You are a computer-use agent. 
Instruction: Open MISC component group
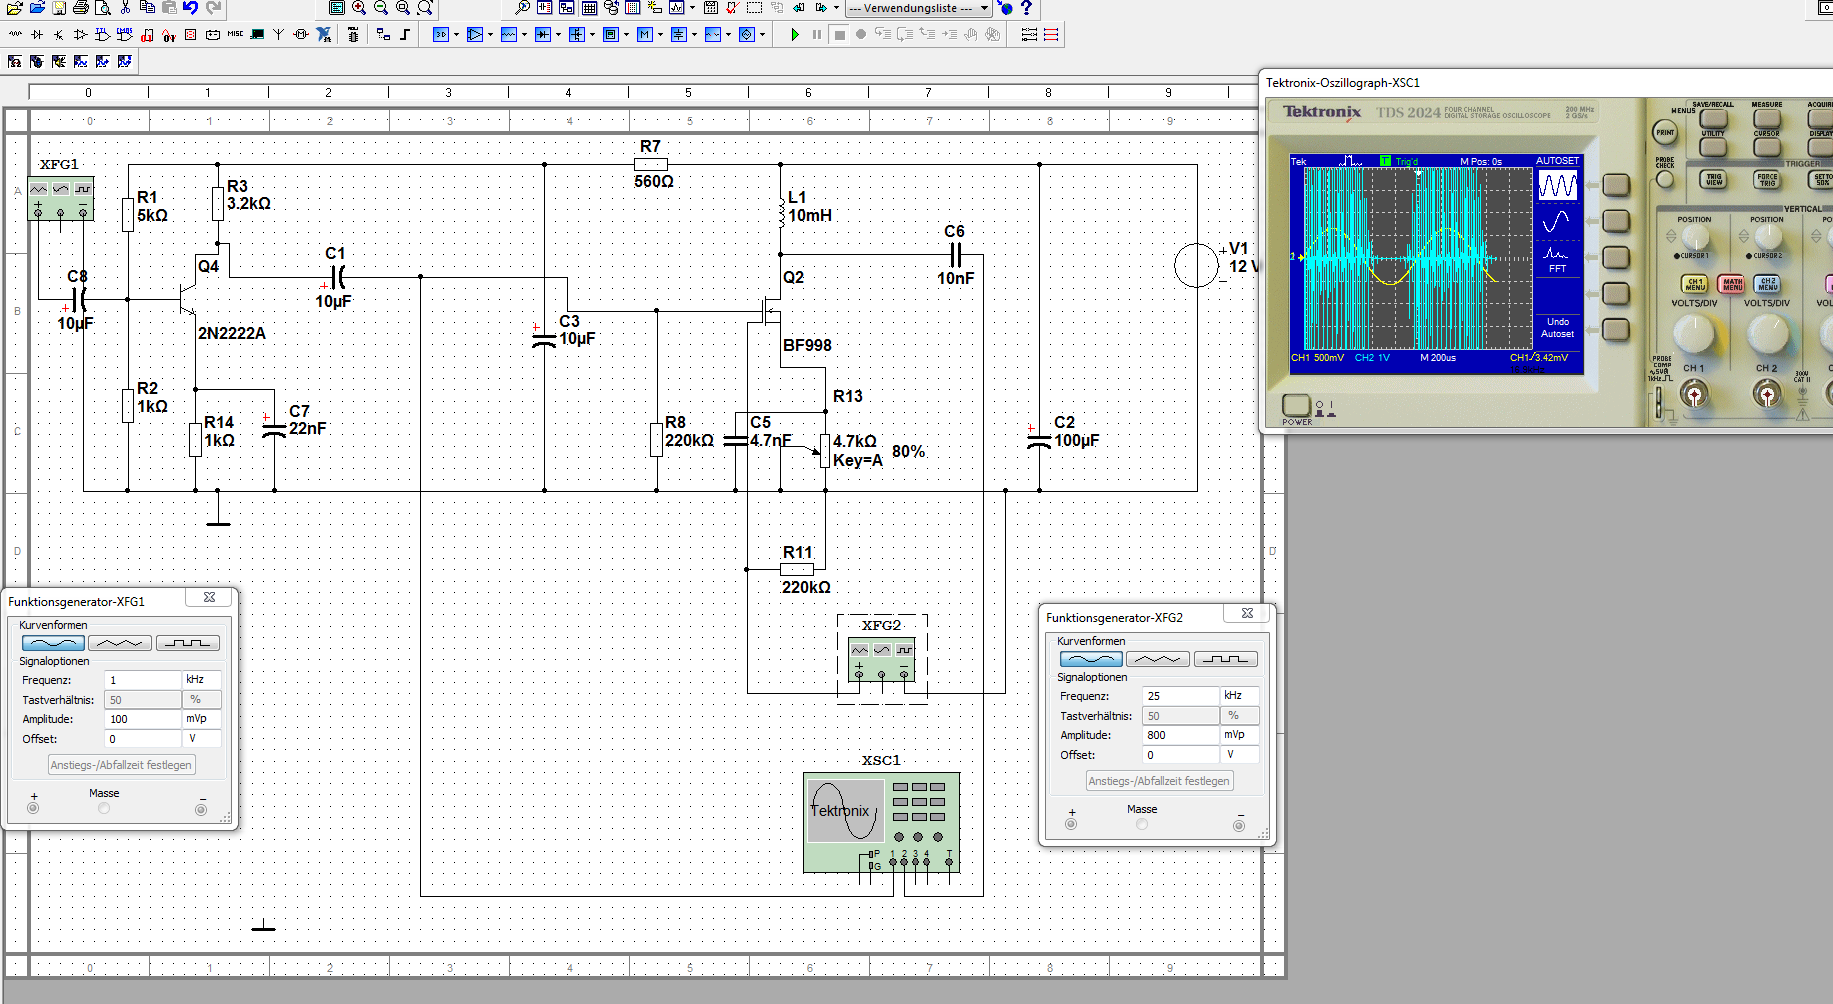(235, 34)
